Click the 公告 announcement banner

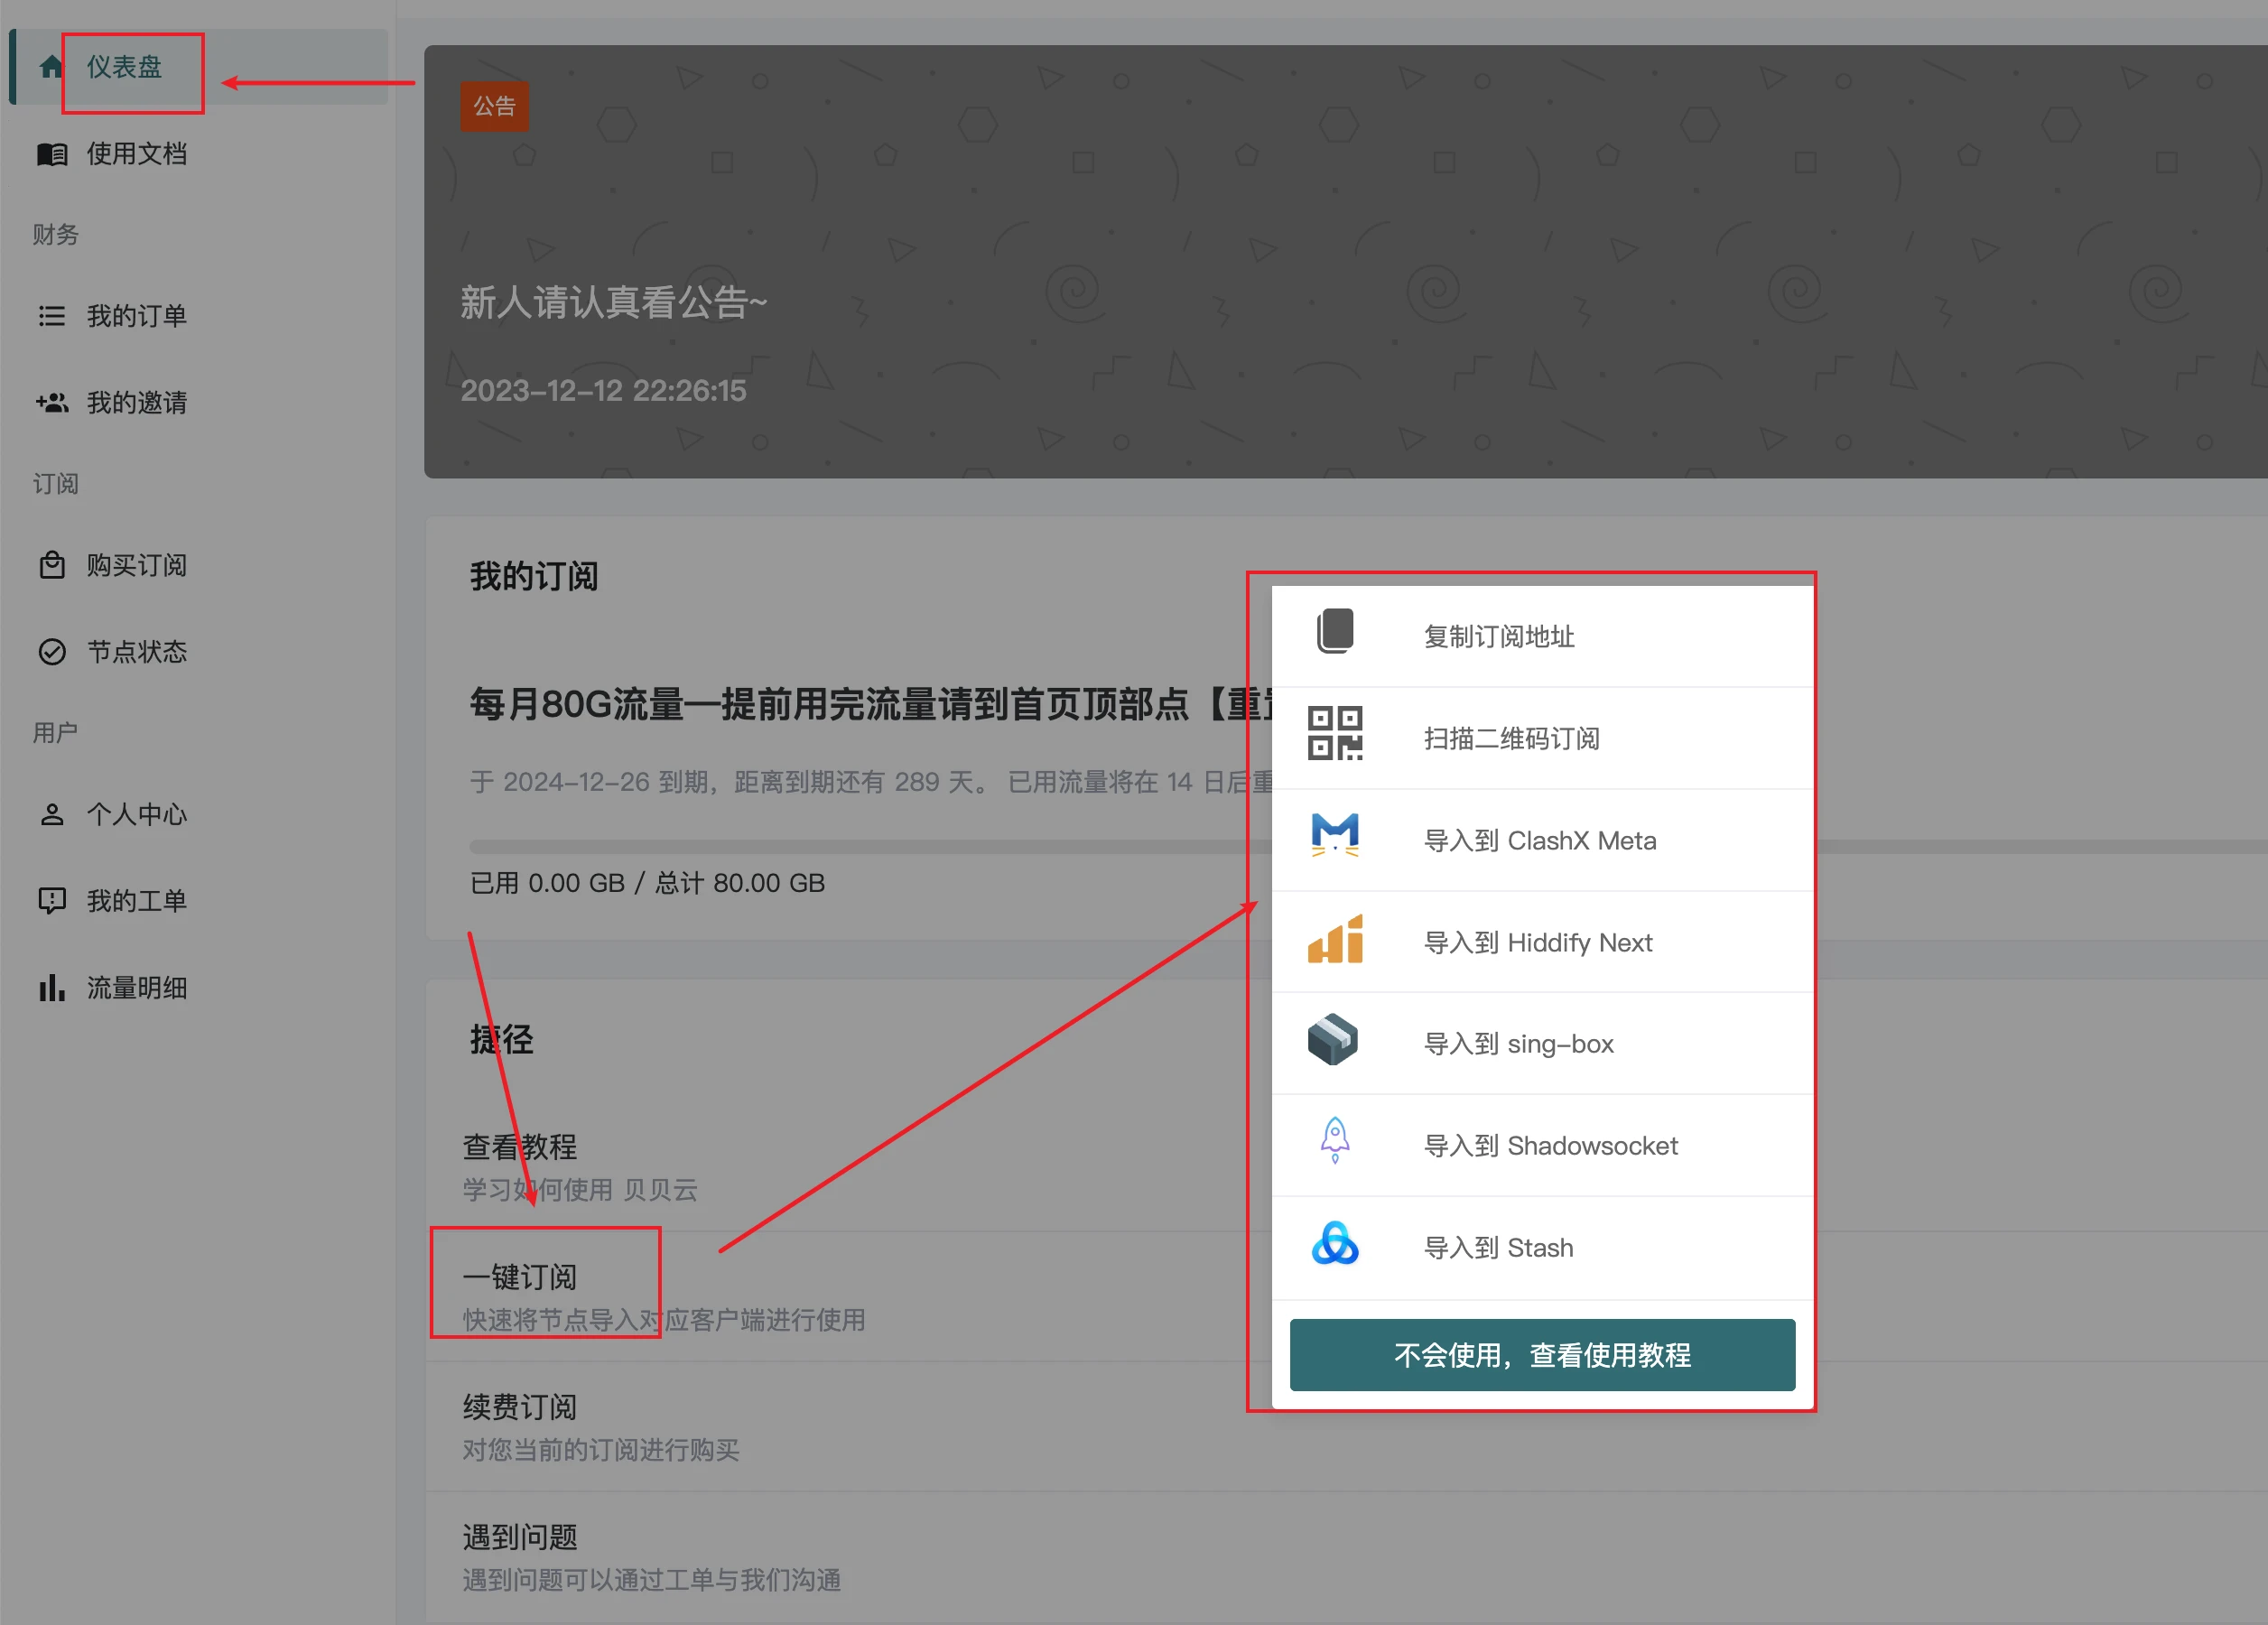pyautogui.click(x=494, y=105)
